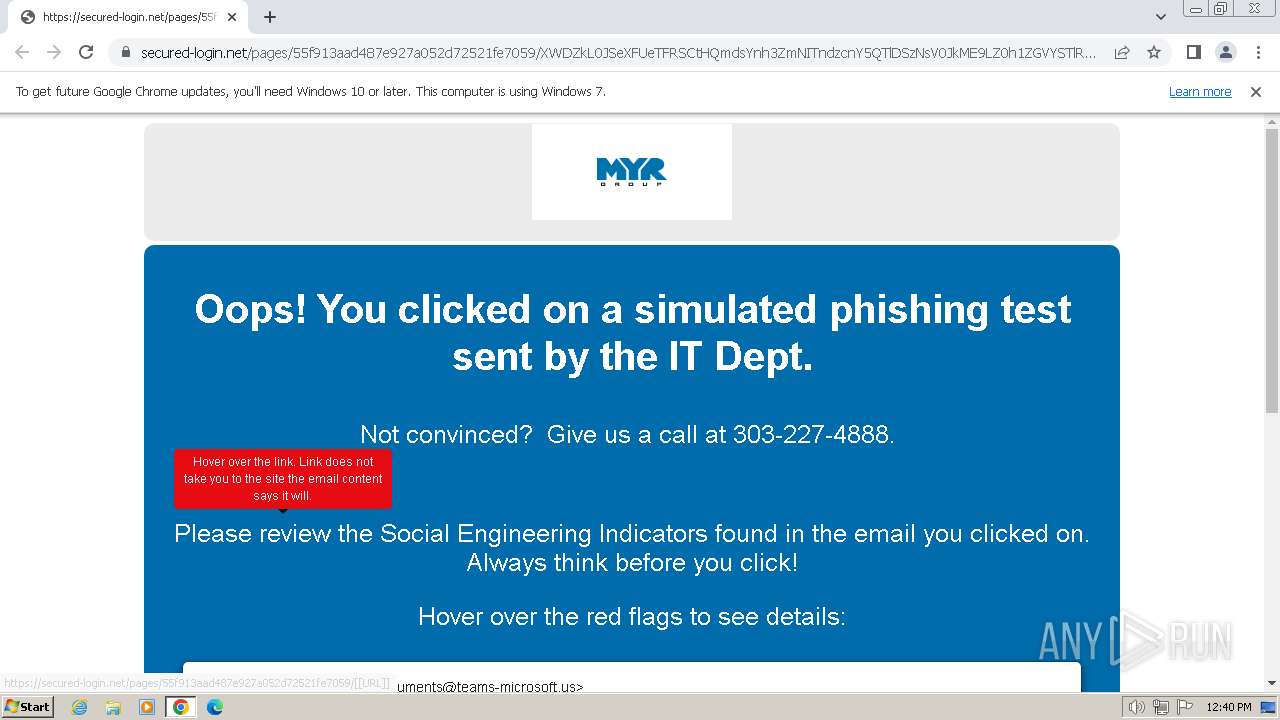Screen dimensions: 1280x720
Task: Share this page via the share icon
Action: point(1122,52)
